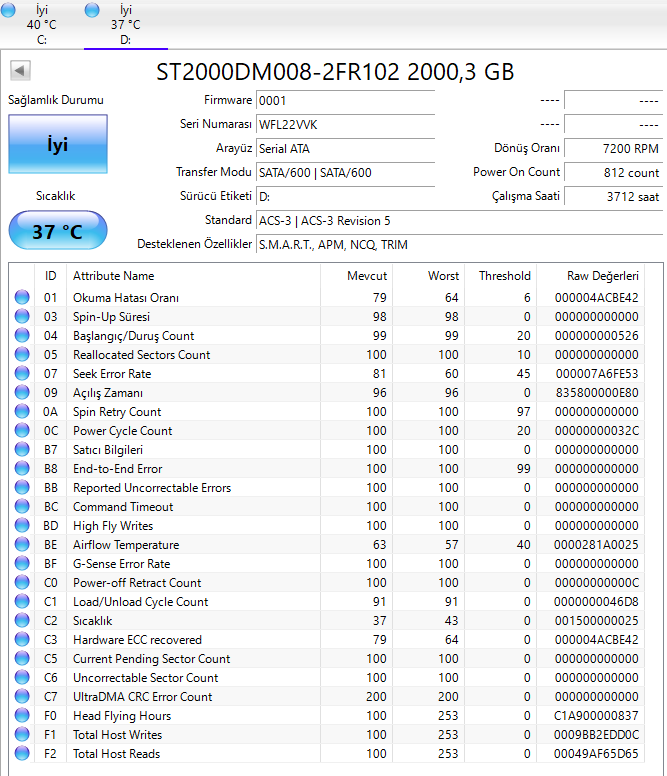The height and width of the screenshot is (776, 667).
Task: Click status circle for Power-off Retract Count
Action: point(22,582)
